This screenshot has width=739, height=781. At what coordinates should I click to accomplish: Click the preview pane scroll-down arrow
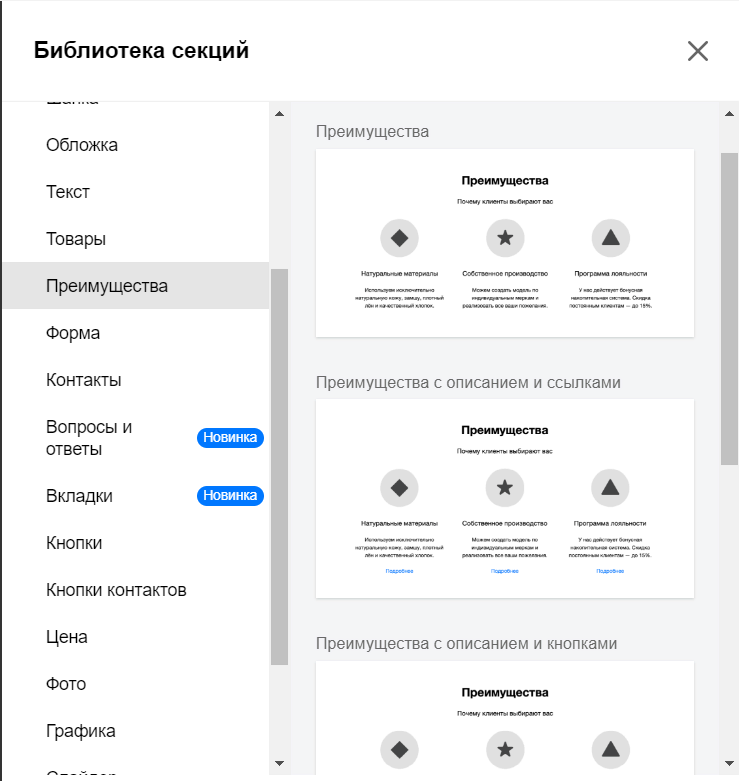tap(729, 763)
